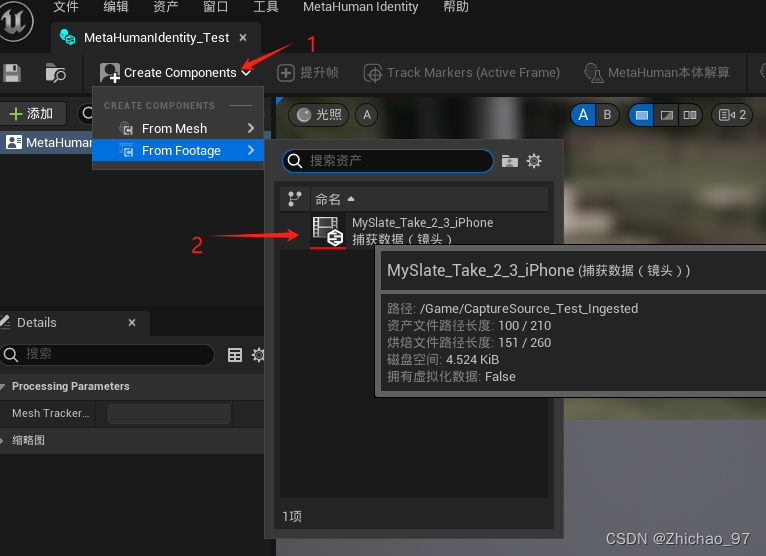766x556 pixels.
Task: Open Details panel settings gear
Action: pyautogui.click(x=258, y=355)
